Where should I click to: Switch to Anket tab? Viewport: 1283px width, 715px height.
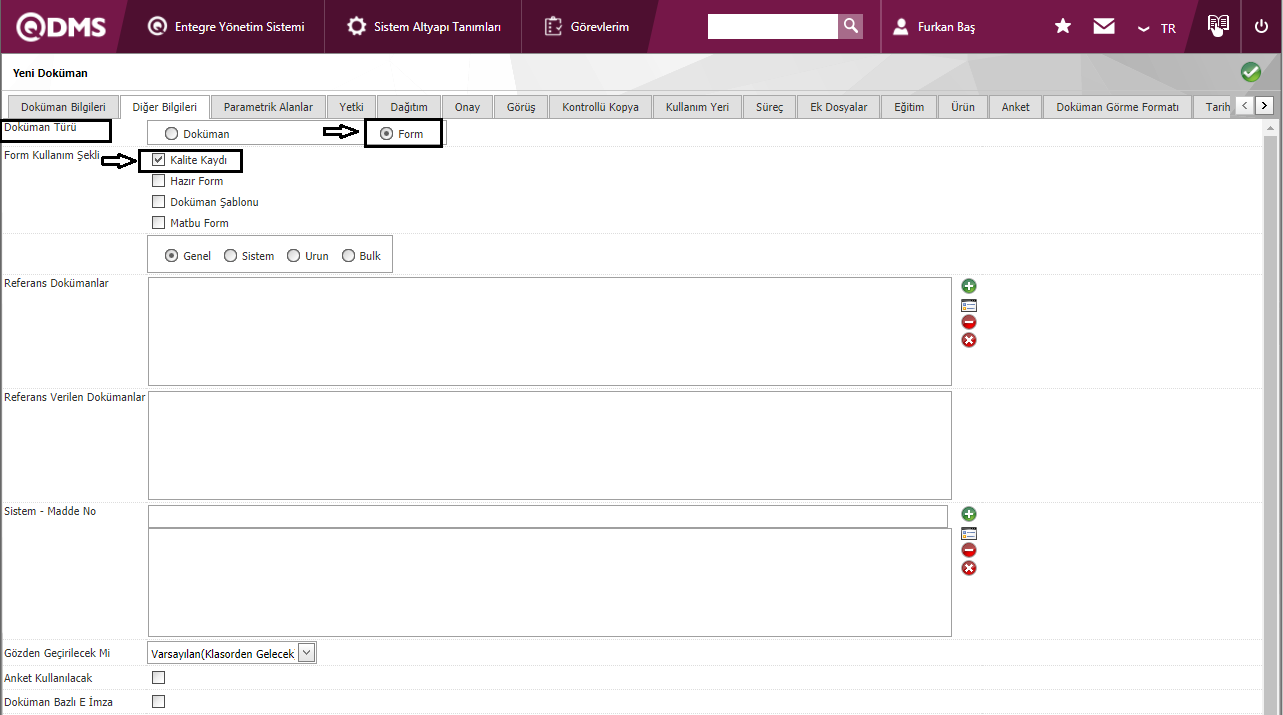coord(1015,107)
